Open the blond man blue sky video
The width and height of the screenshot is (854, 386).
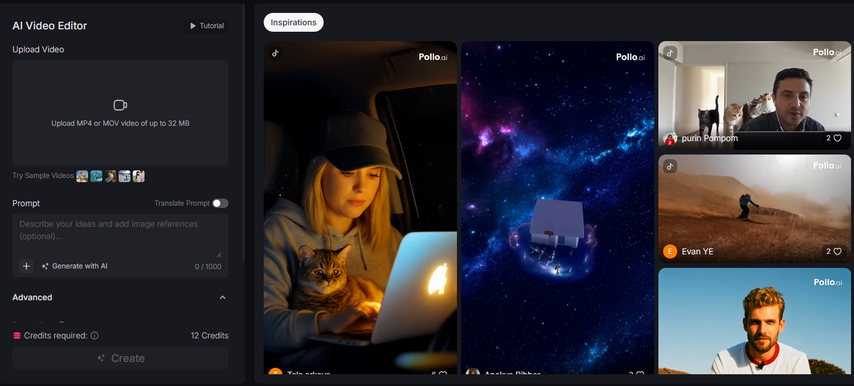pyautogui.click(x=754, y=321)
